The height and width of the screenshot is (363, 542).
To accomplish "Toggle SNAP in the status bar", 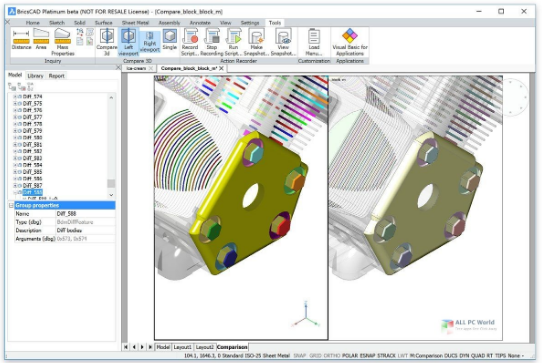I will tap(300, 355).
